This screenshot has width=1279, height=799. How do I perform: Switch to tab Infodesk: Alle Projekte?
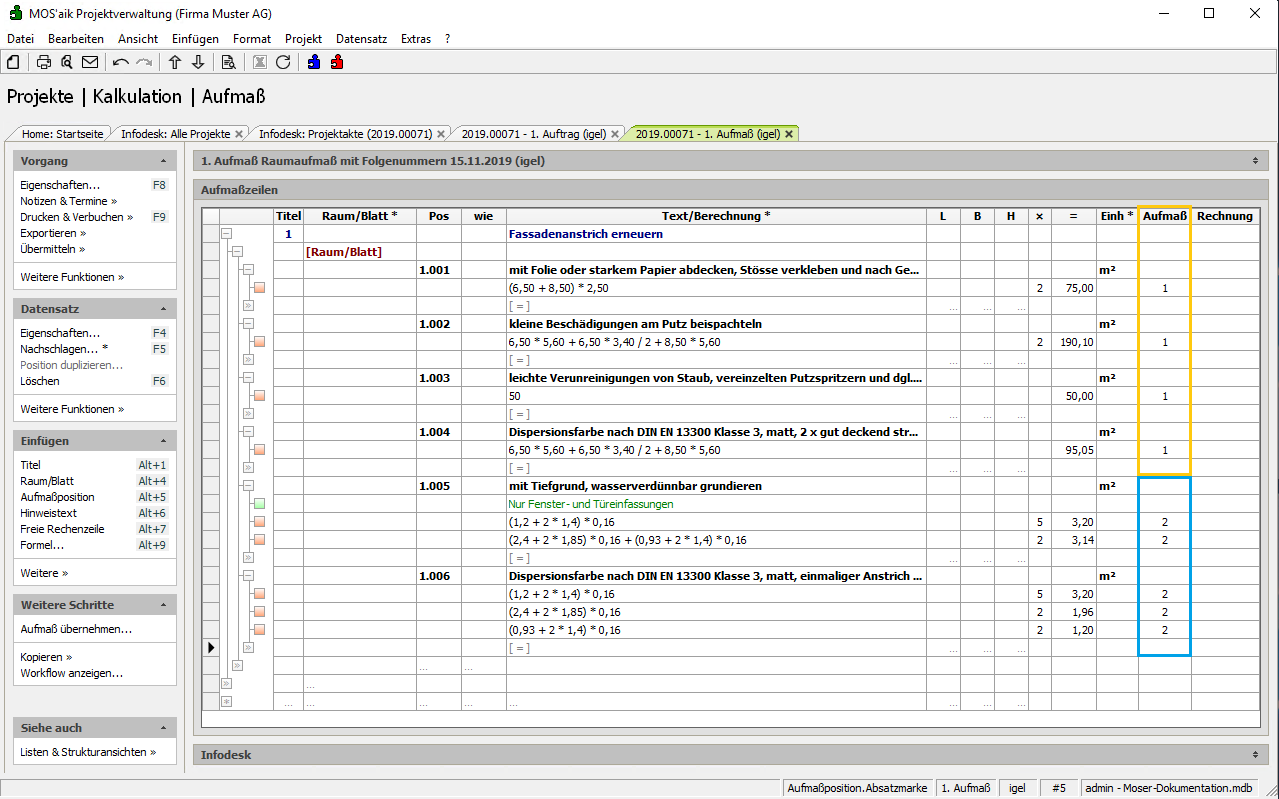(175, 133)
